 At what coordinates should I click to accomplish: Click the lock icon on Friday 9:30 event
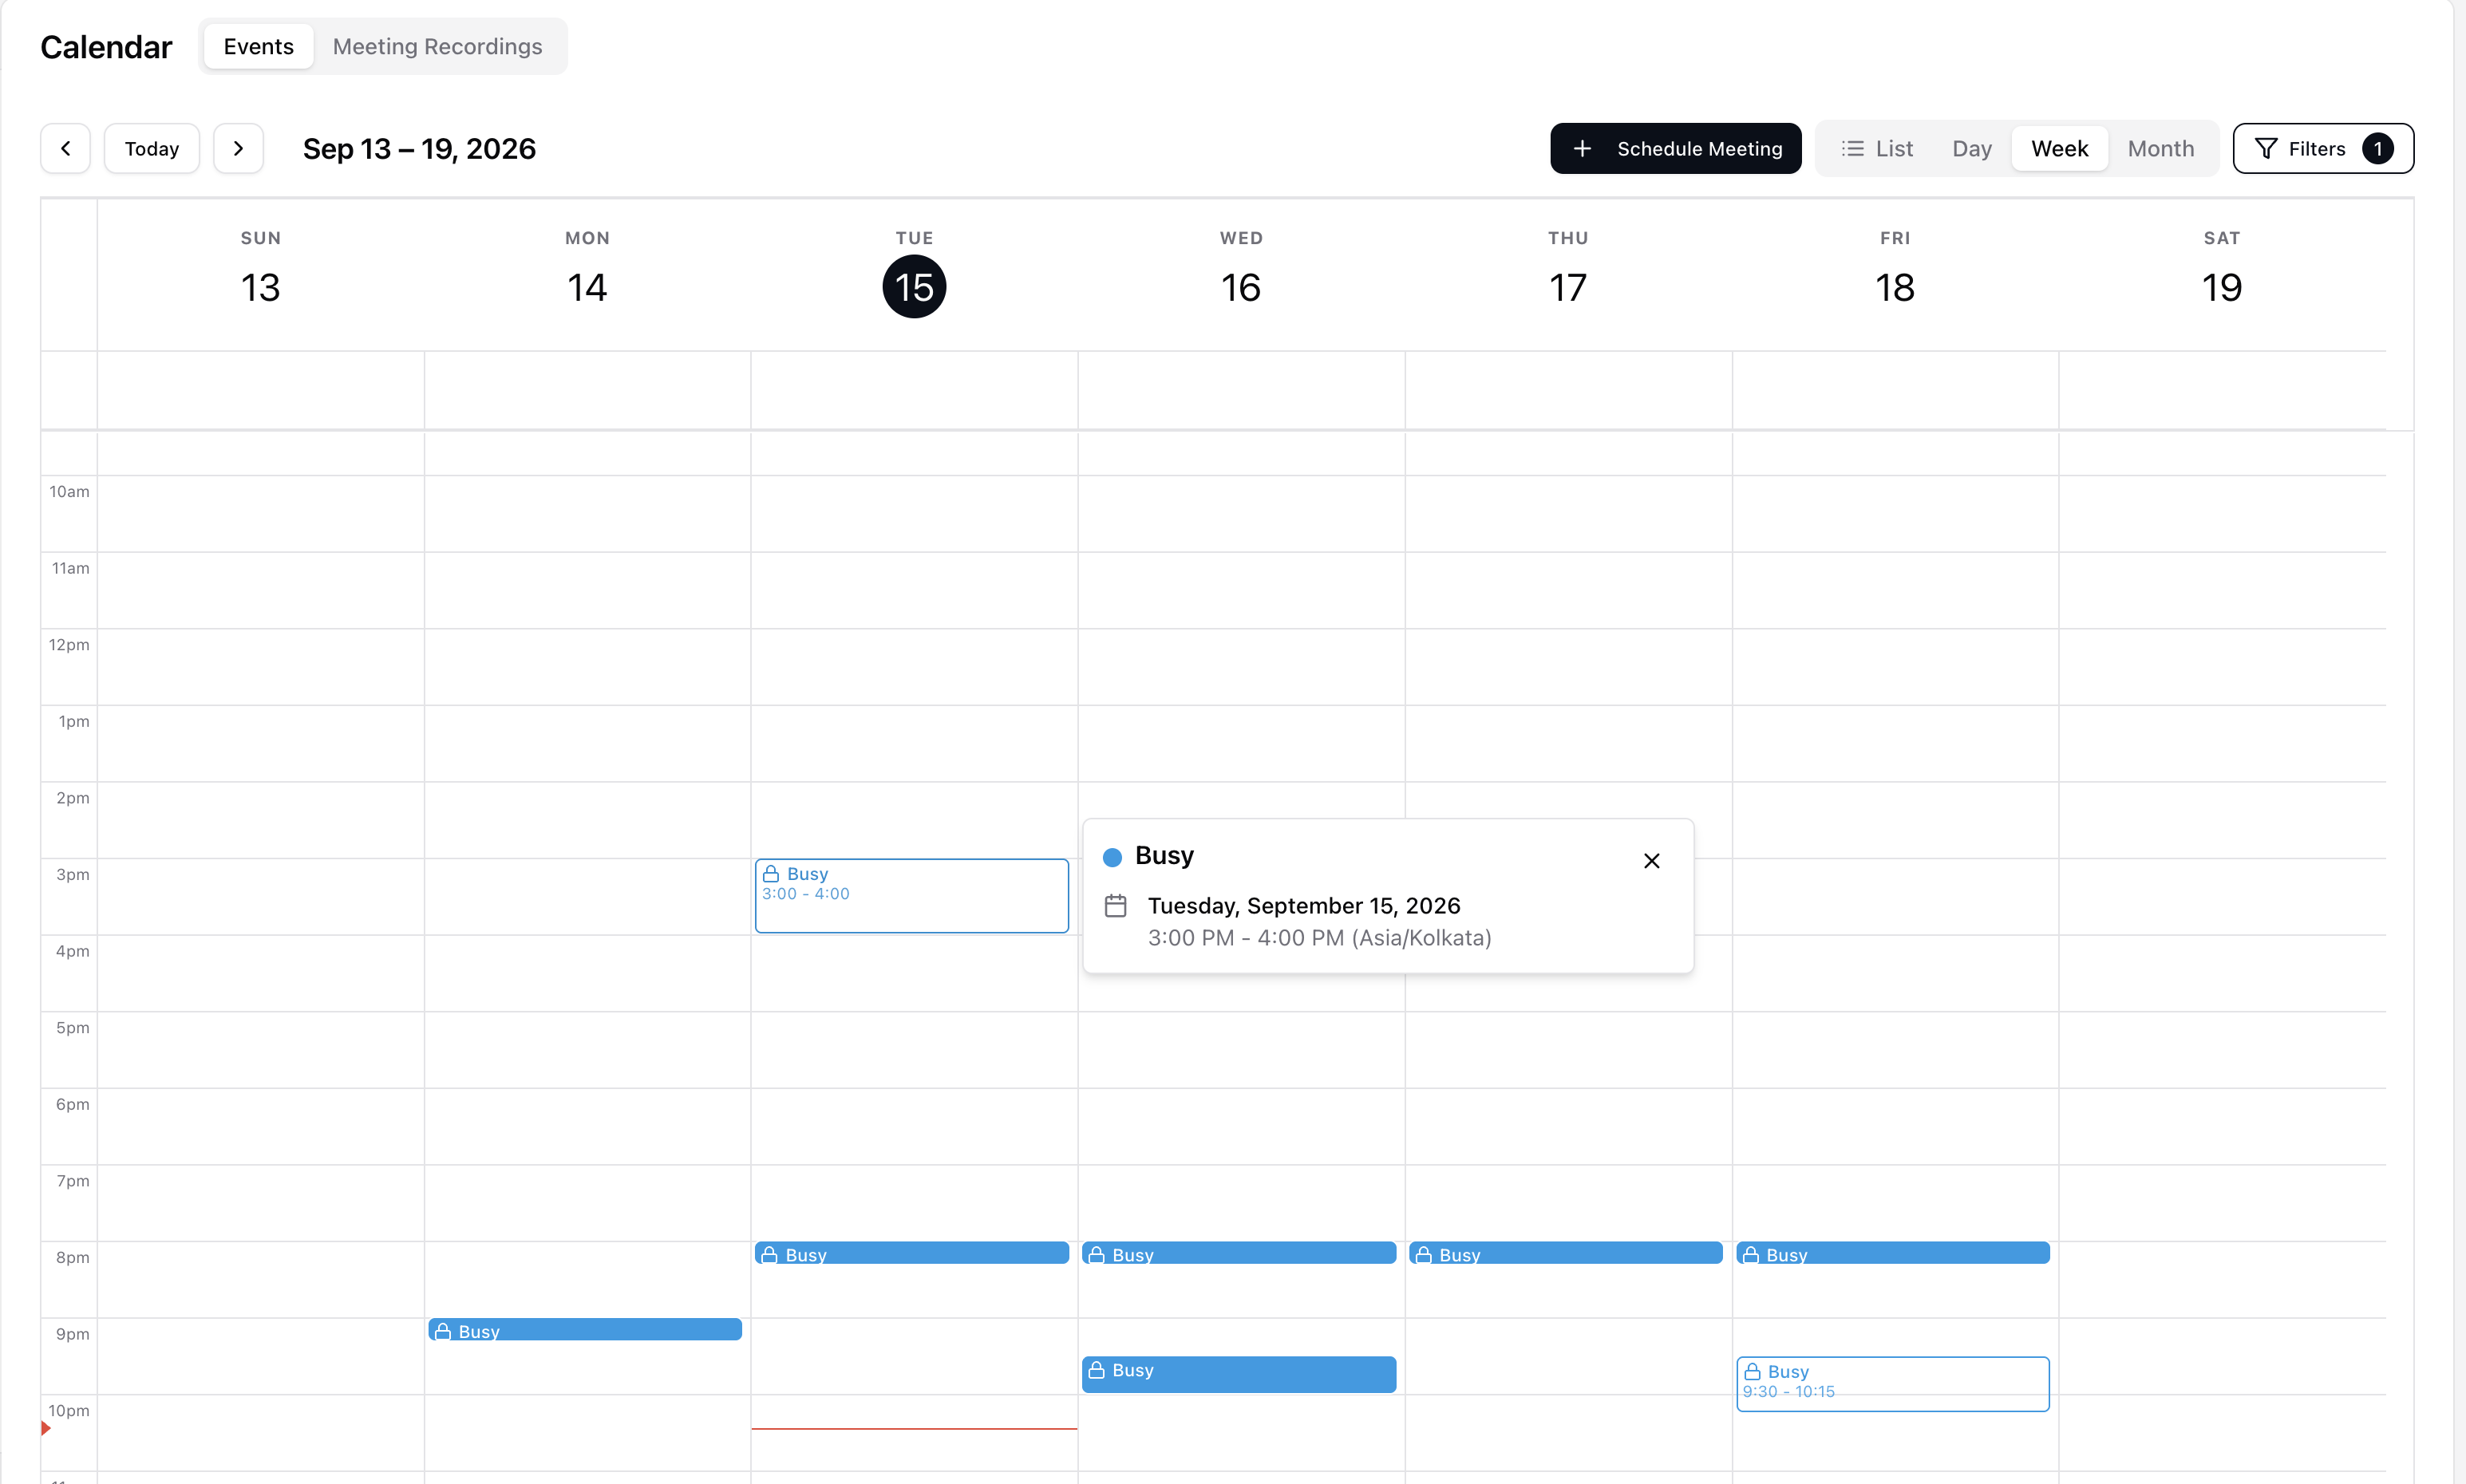1751,1371
